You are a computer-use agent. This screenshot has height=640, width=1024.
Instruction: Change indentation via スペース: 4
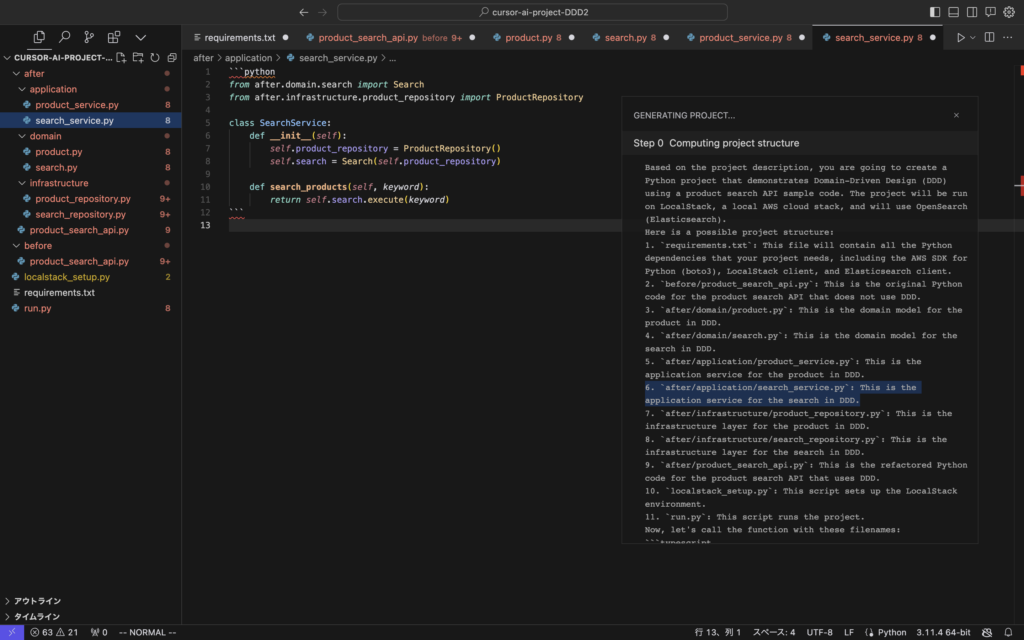point(774,632)
